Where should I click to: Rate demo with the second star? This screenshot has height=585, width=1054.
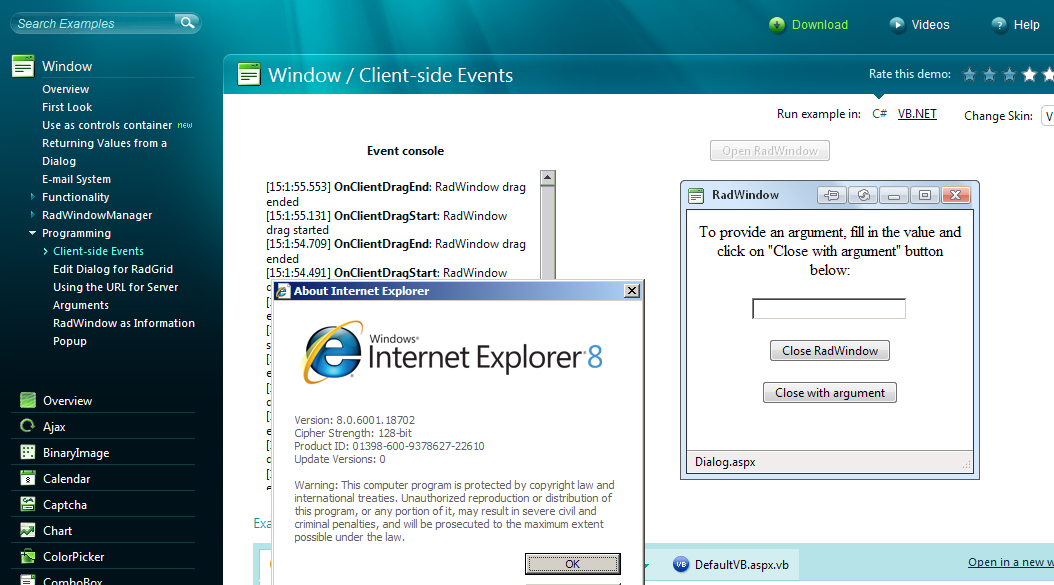pyautogui.click(x=989, y=75)
